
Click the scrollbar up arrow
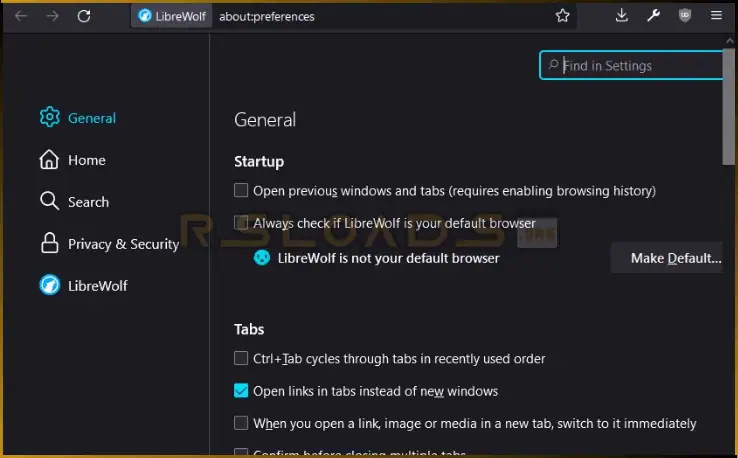point(730,41)
